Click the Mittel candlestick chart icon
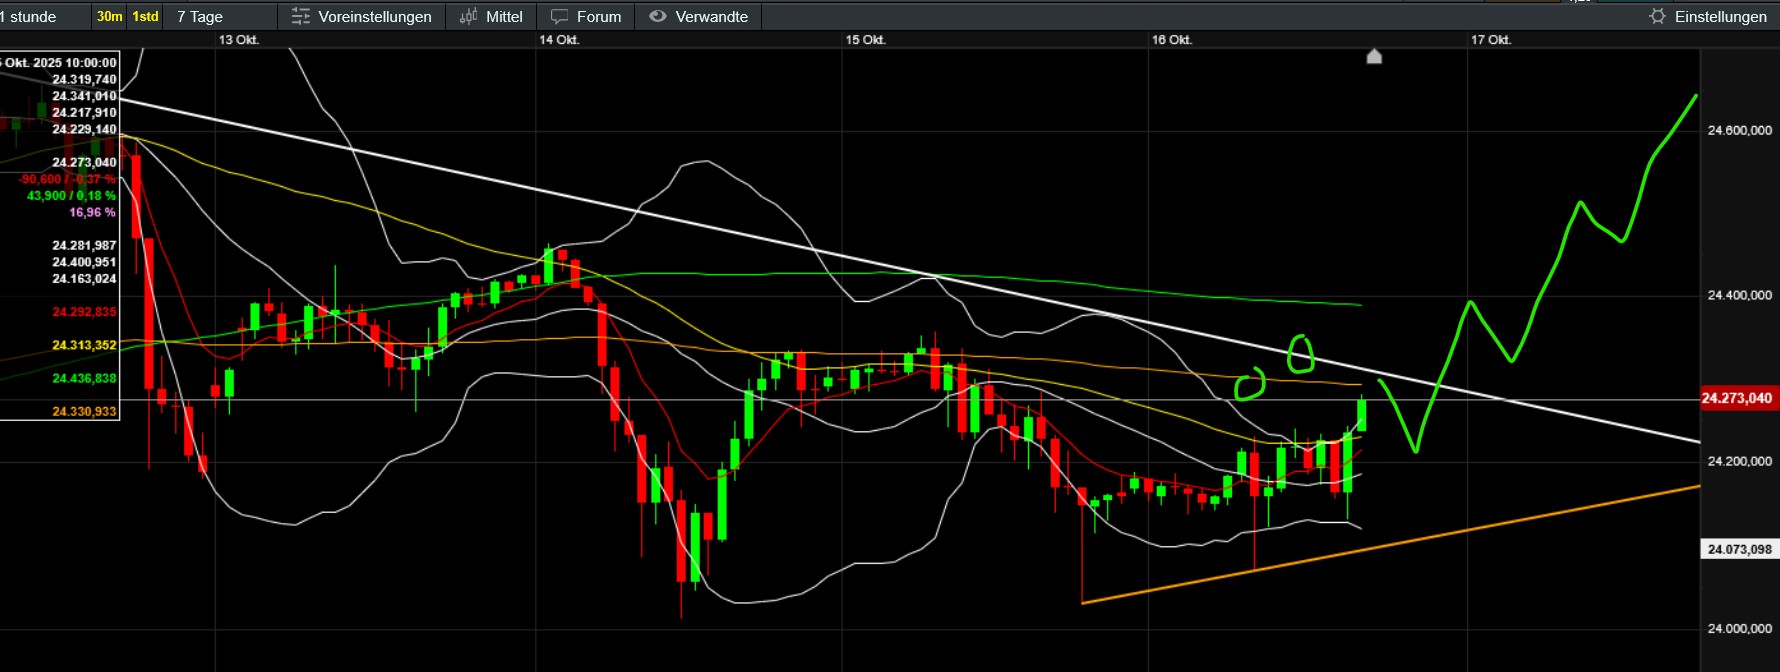Image resolution: width=1780 pixels, height=672 pixels. click(x=468, y=17)
